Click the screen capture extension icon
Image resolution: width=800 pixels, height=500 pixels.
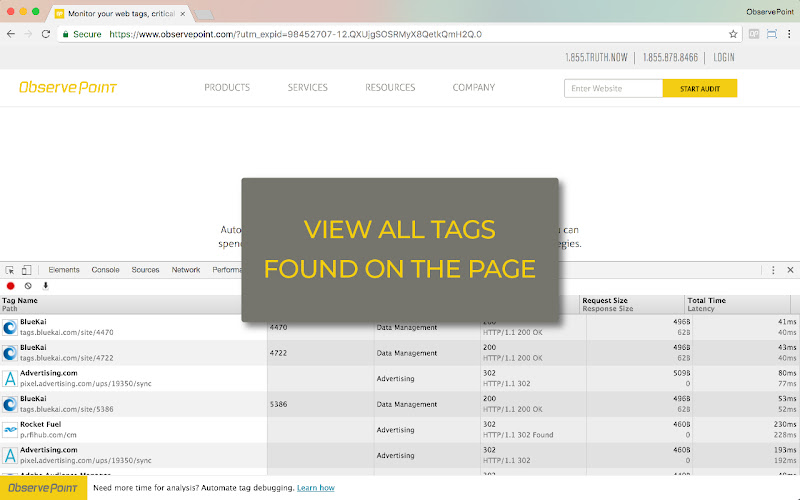click(x=771, y=34)
